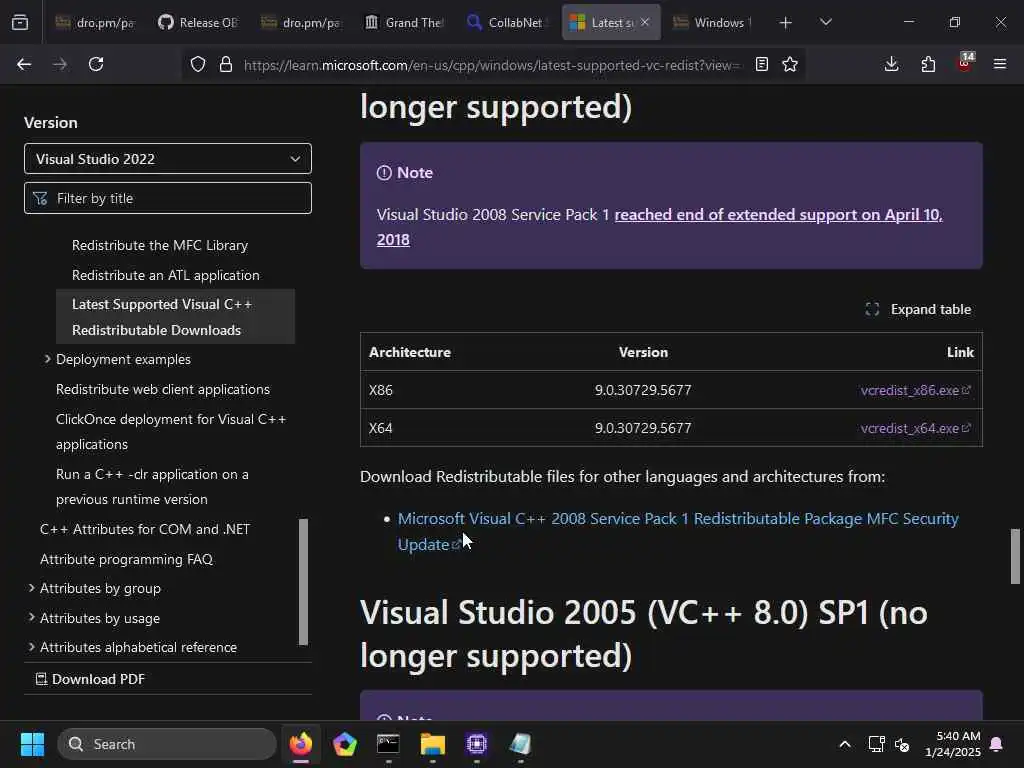
Task: Click the taskbar Search box
Action: [x=167, y=744]
